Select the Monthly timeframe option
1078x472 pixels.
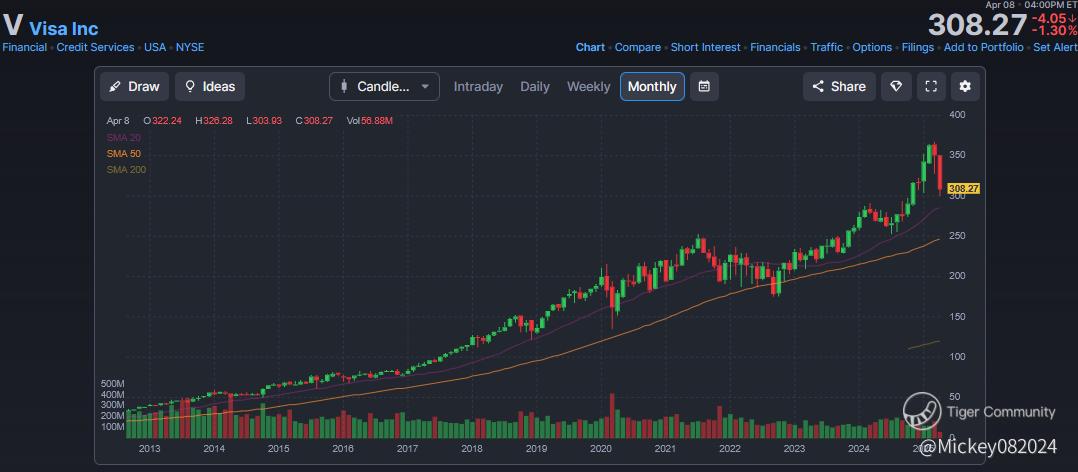pos(652,87)
